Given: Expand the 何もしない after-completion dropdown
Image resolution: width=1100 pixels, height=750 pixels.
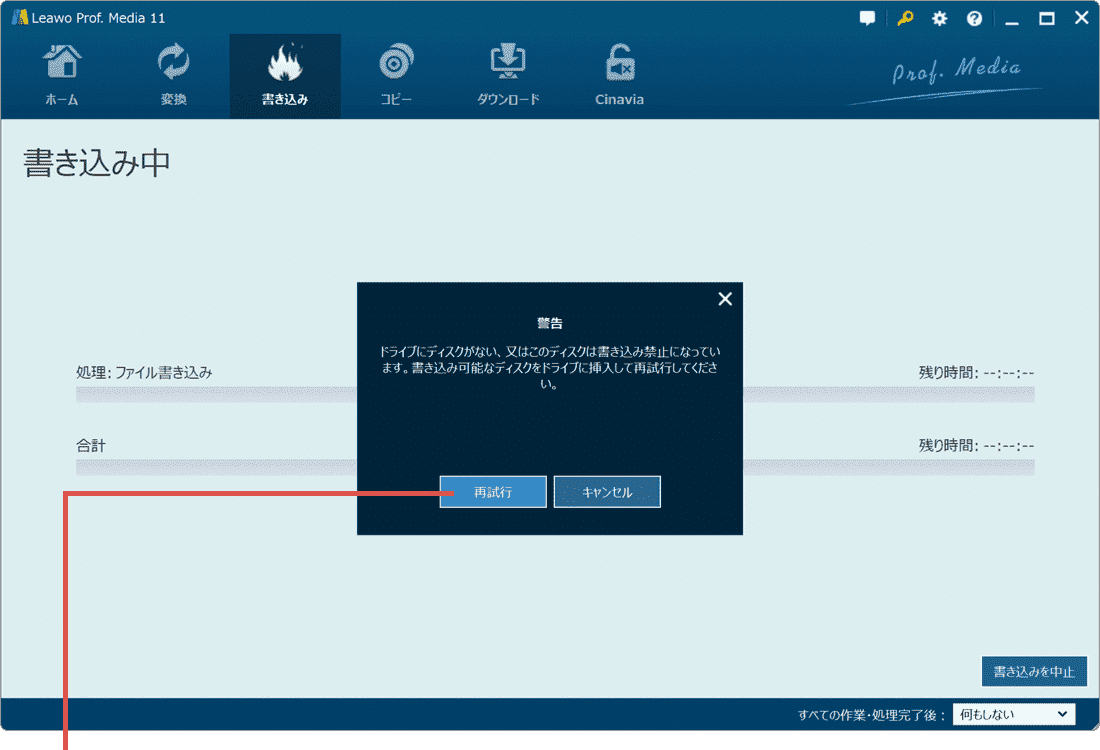Looking at the screenshot, I should [1014, 714].
